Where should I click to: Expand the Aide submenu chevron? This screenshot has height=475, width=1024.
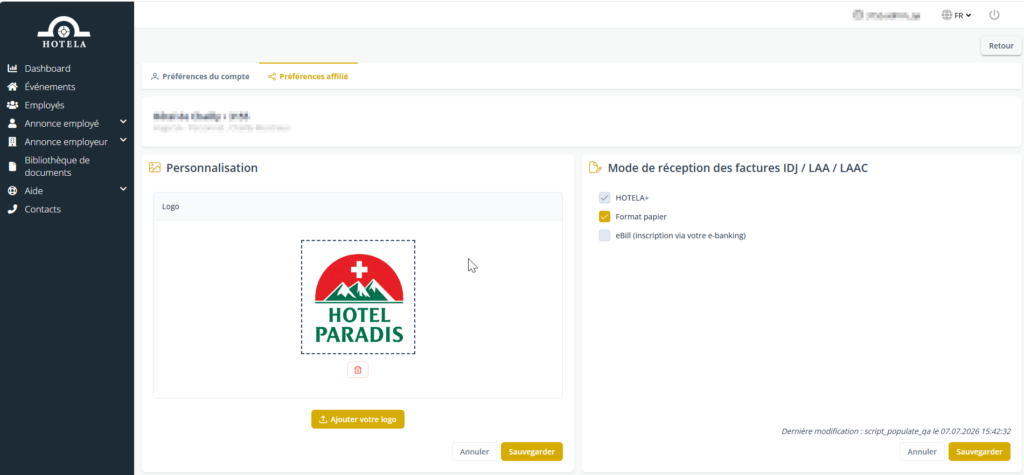(x=123, y=189)
